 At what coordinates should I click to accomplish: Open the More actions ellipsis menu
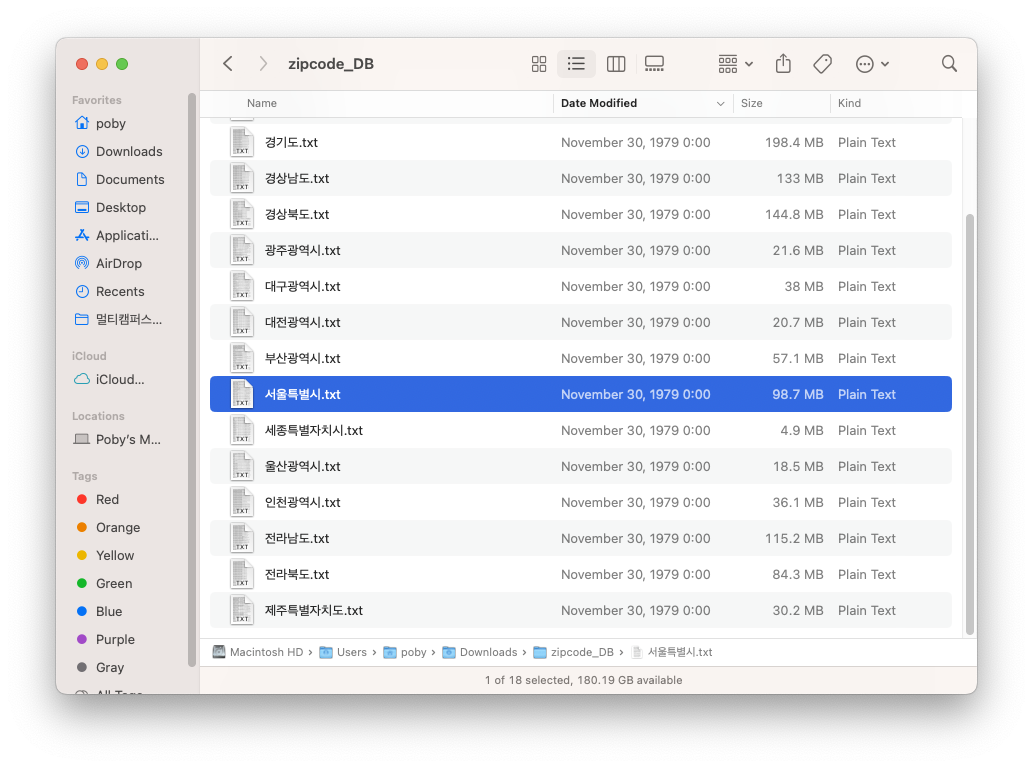872,64
